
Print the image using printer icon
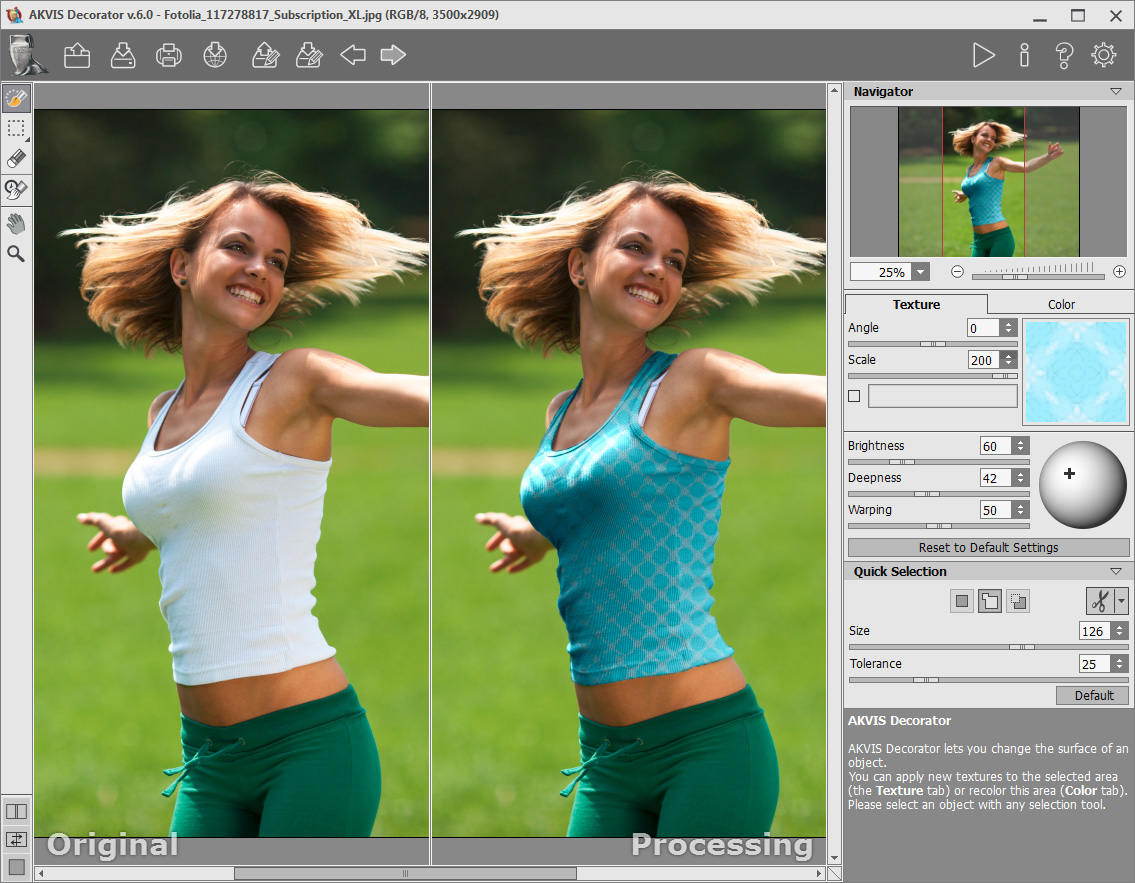click(169, 55)
